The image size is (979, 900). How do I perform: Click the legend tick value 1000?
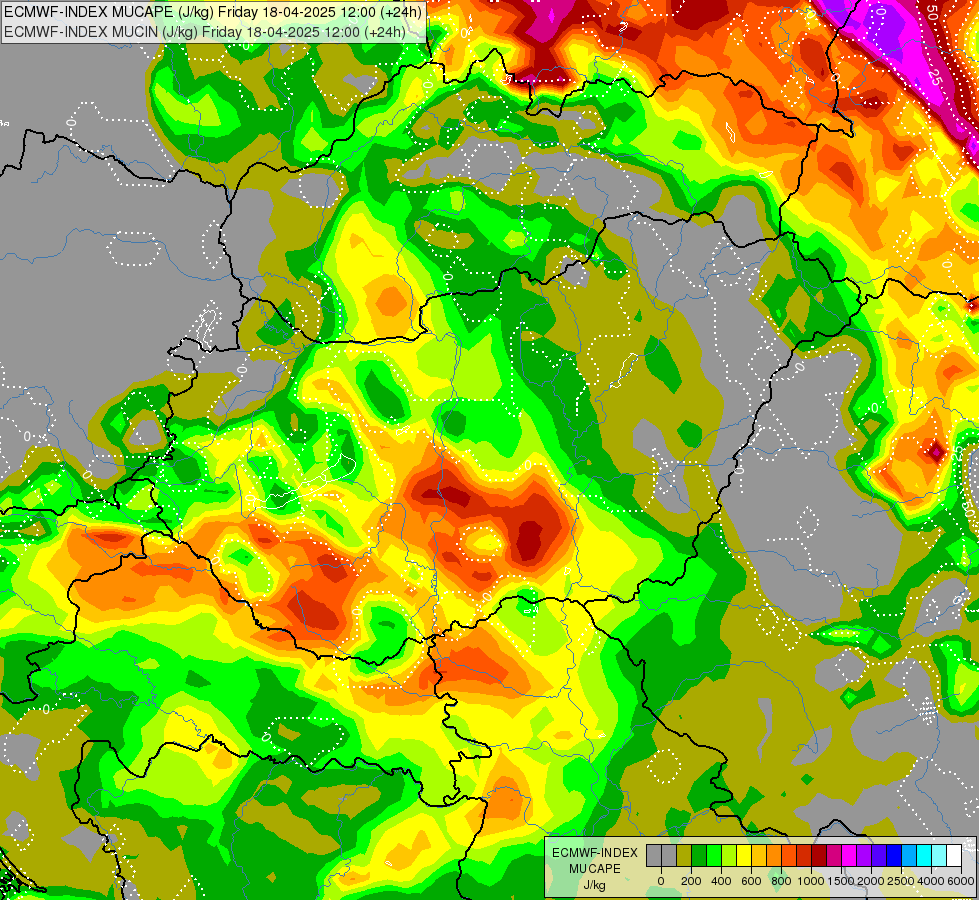pos(811,881)
